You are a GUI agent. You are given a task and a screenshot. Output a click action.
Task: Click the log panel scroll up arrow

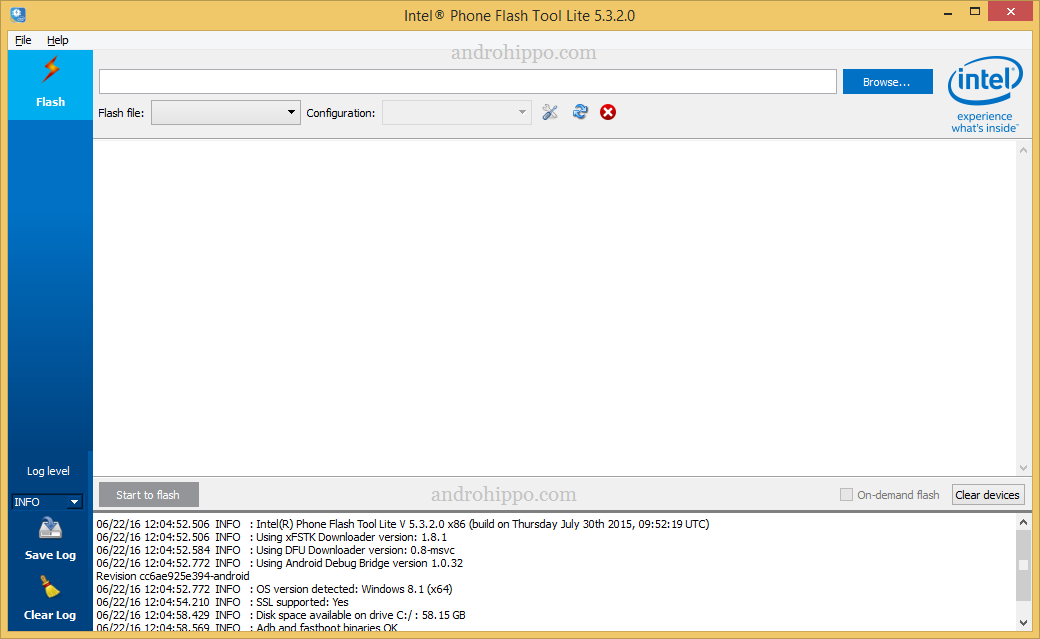(x=1023, y=522)
